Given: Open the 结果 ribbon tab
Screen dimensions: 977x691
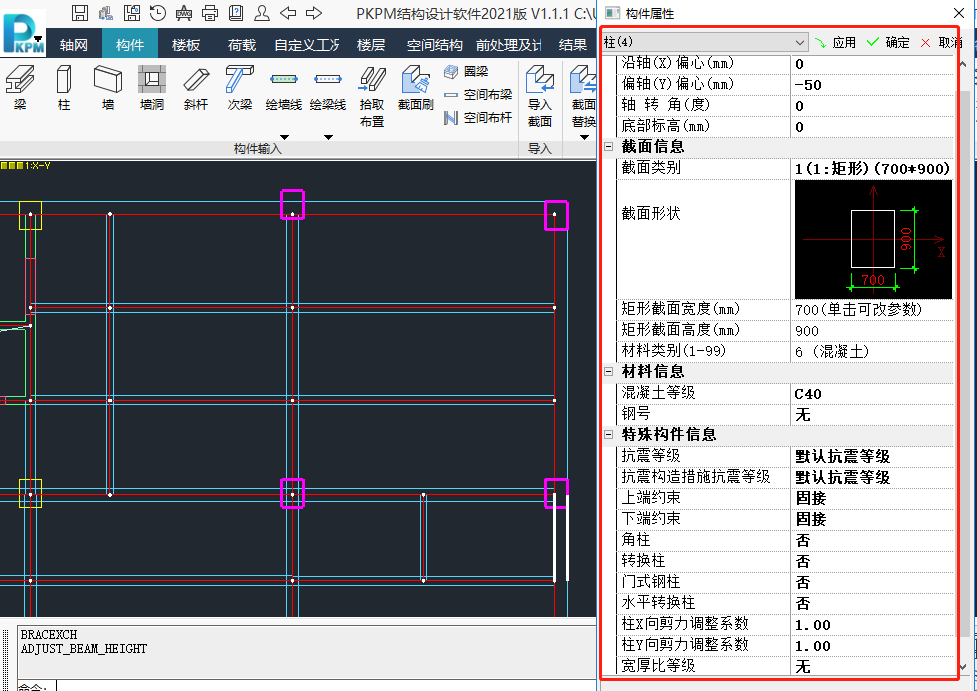Looking at the screenshot, I should coord(572,45).
